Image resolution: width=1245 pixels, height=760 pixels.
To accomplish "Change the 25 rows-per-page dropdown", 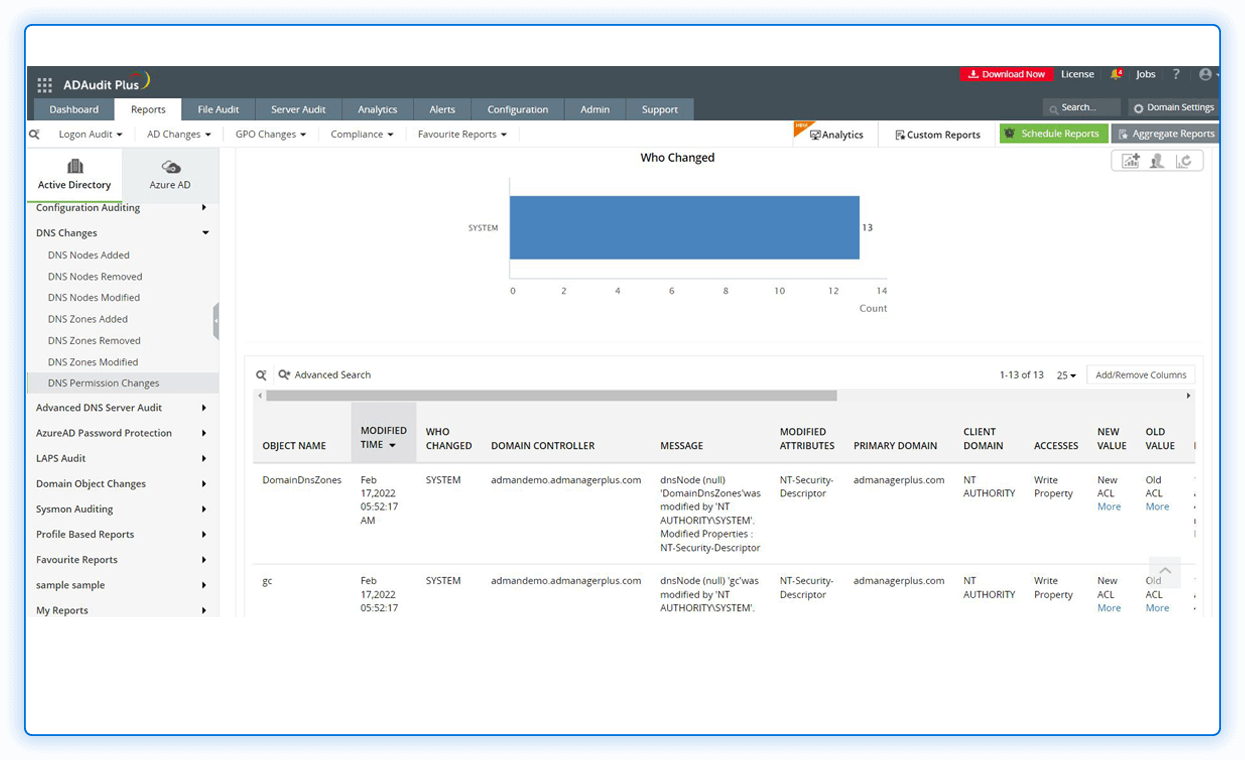I will coord(1066,375).
